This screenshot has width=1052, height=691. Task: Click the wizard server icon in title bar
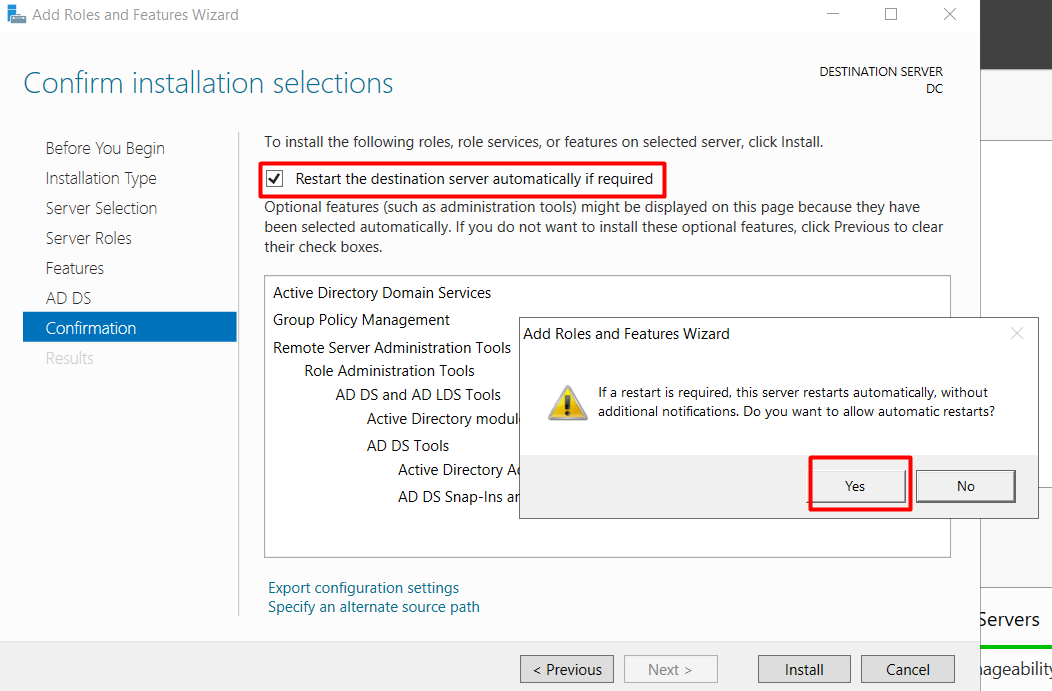(17, 15)
